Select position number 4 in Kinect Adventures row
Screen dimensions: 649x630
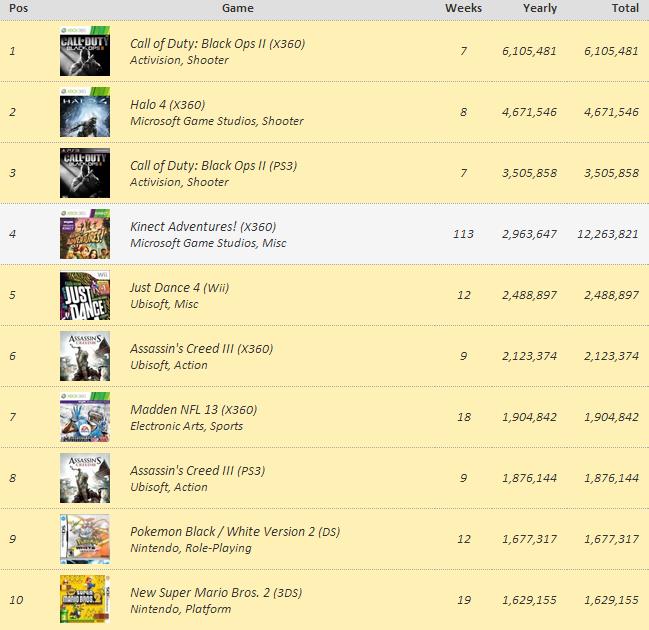pos(13,234)
